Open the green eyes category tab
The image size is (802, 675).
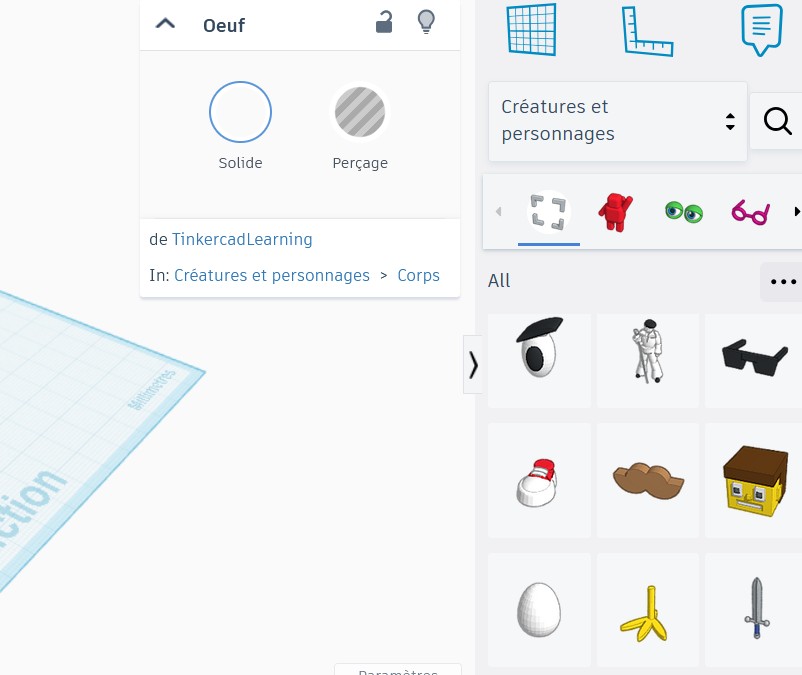coord(684,212)
